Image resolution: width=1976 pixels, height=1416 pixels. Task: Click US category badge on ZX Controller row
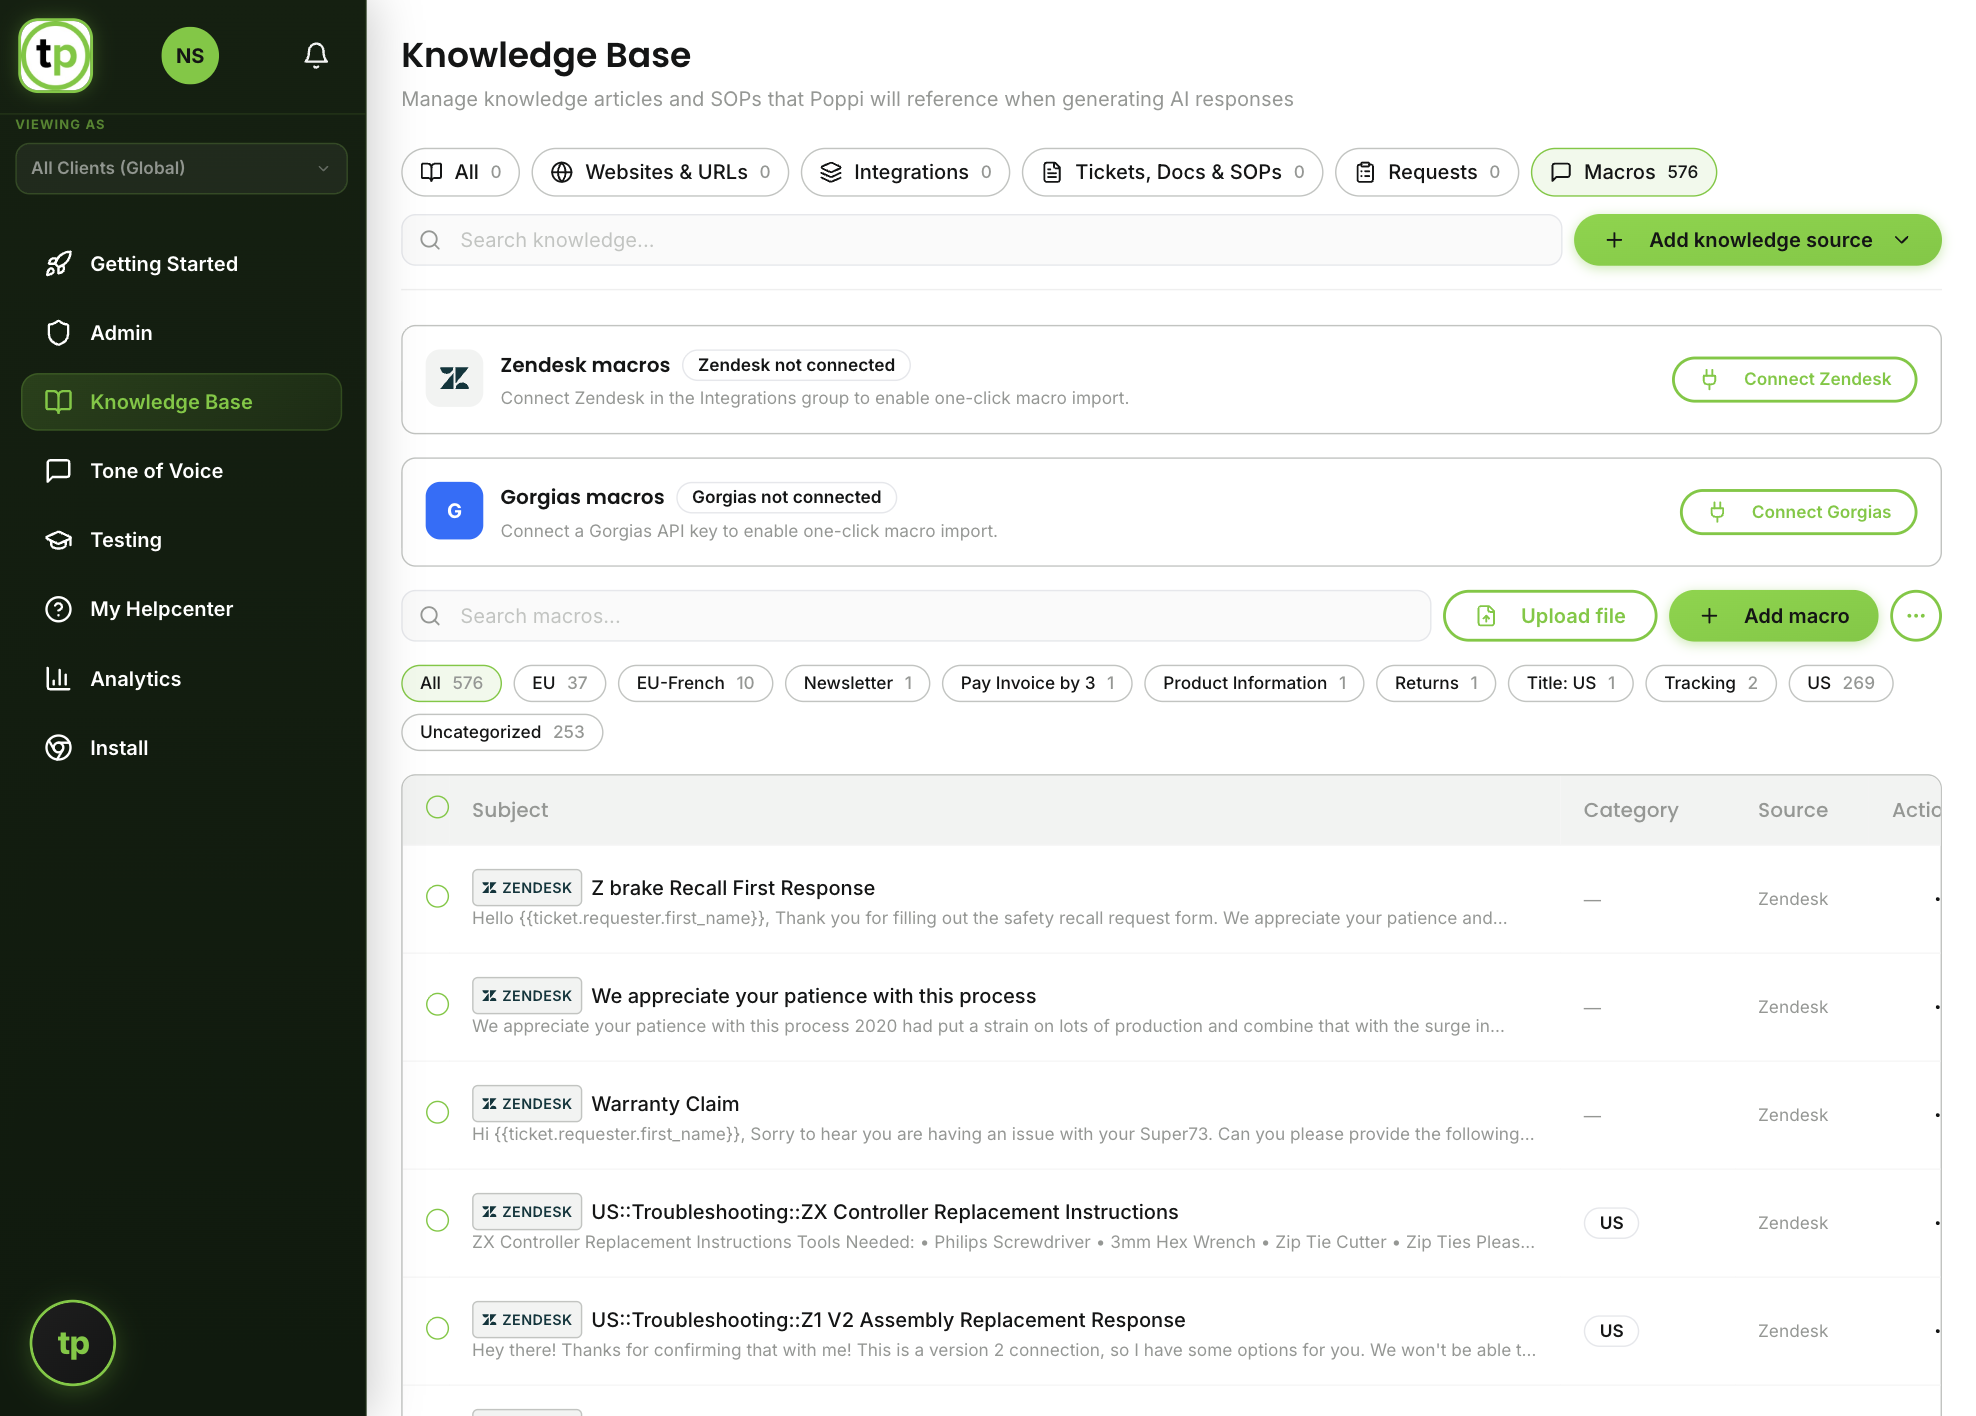1611,1222
